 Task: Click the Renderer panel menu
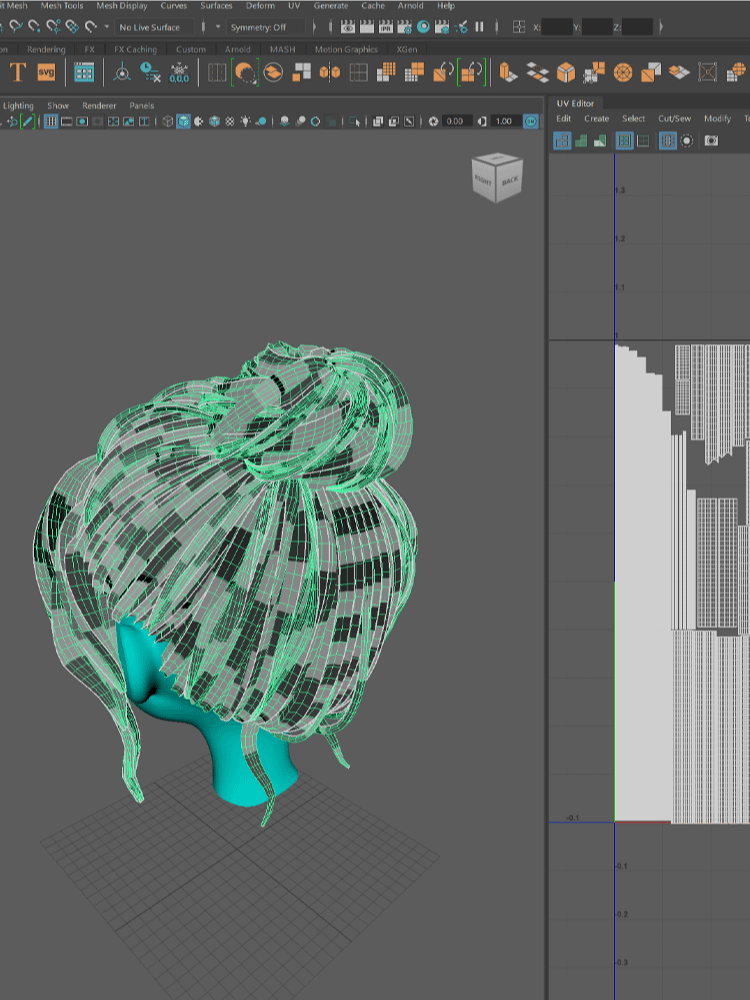tap(99, 105)
